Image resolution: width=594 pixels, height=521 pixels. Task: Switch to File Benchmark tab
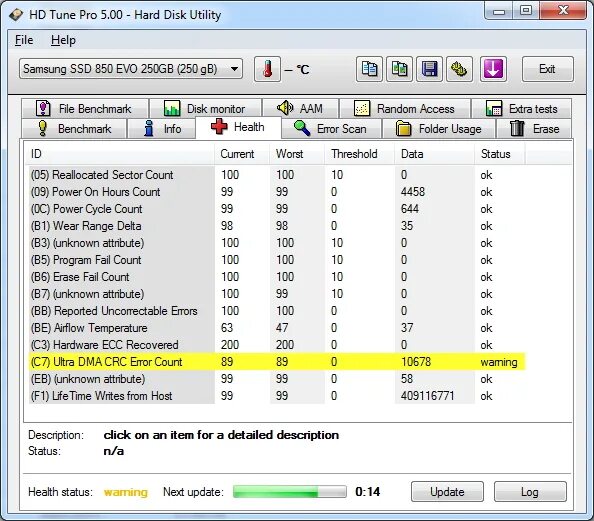point(85,108)
